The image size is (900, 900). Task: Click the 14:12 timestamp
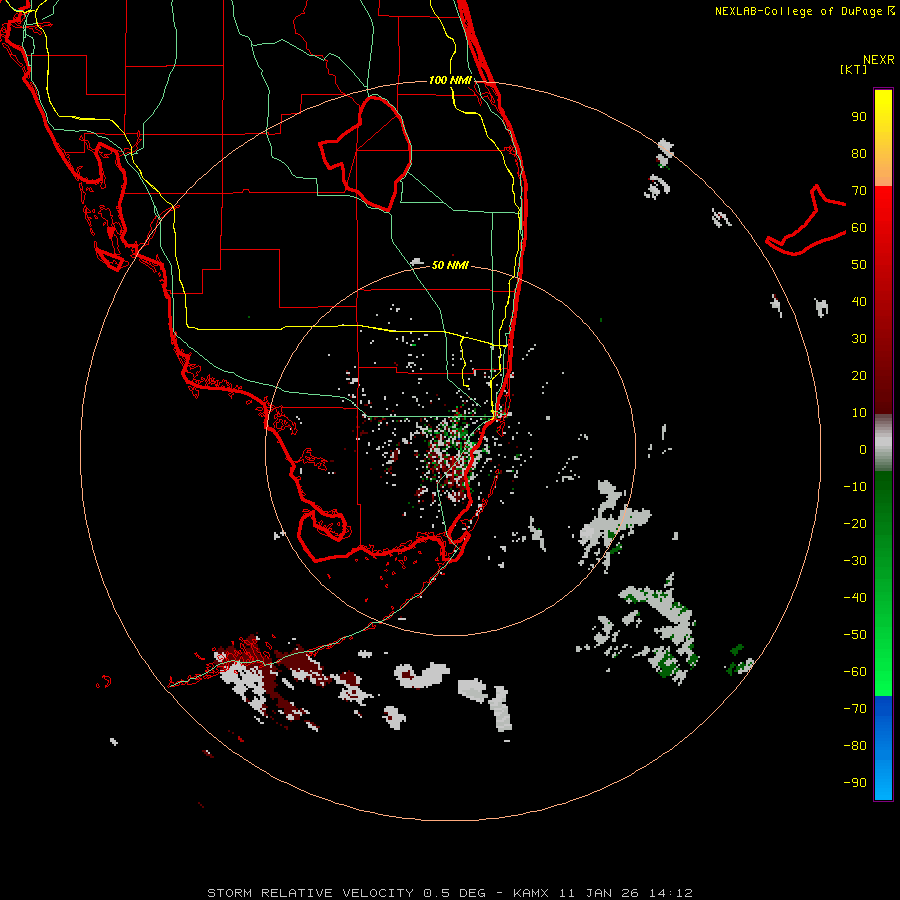(671, 893)
